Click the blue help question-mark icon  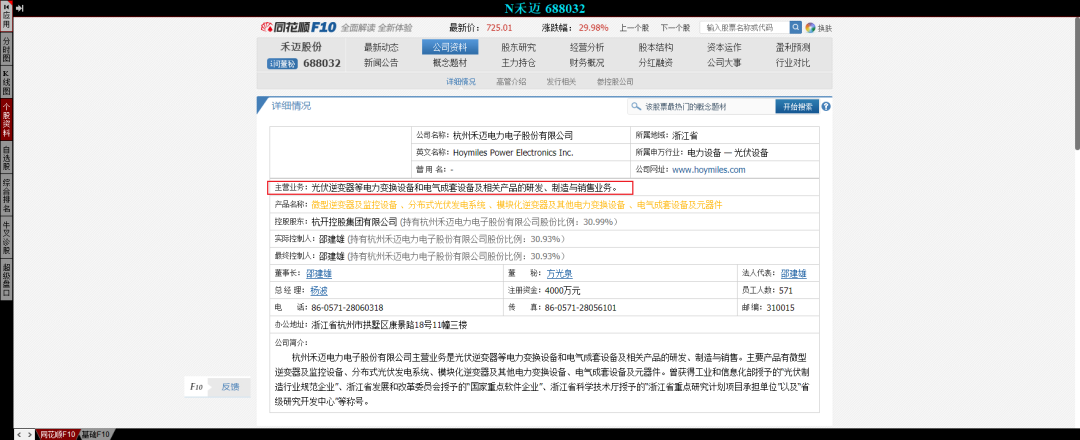tap(826, 107)
